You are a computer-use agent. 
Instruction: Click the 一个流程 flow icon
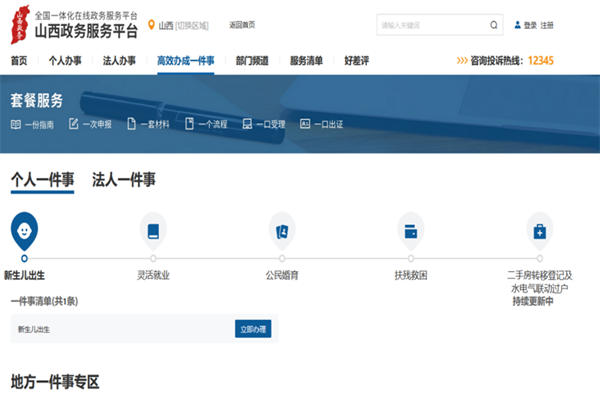(189, 124)
